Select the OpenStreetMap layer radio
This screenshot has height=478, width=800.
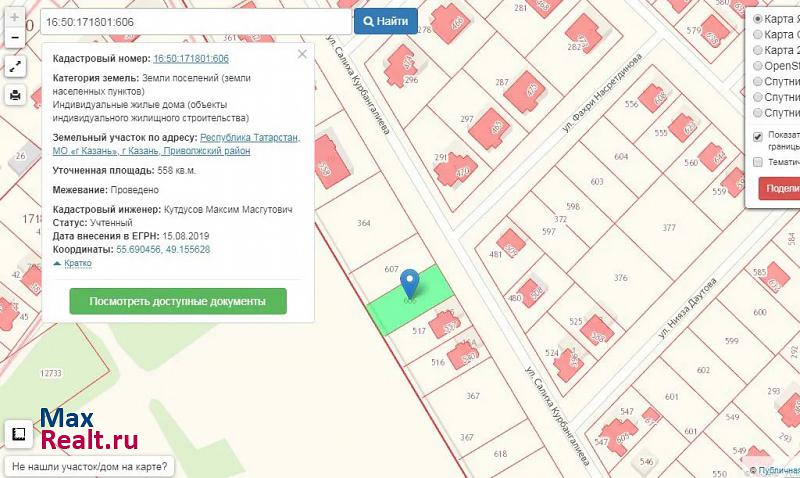(x=757, y=66)
